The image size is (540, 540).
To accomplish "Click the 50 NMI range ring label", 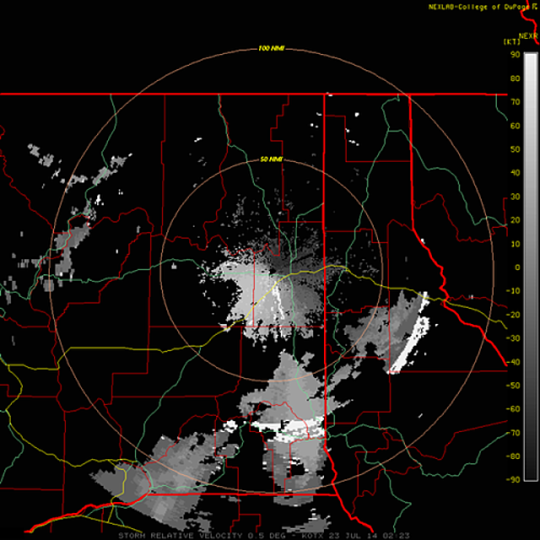I will (271, 159).
